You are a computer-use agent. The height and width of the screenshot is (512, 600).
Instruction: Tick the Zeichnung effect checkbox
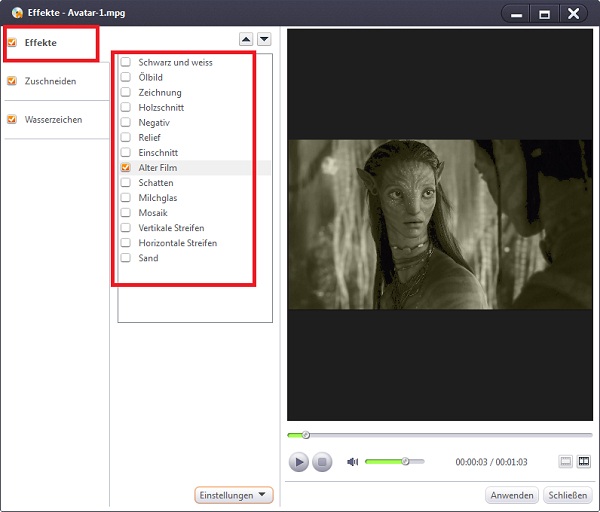click(126, 92)
